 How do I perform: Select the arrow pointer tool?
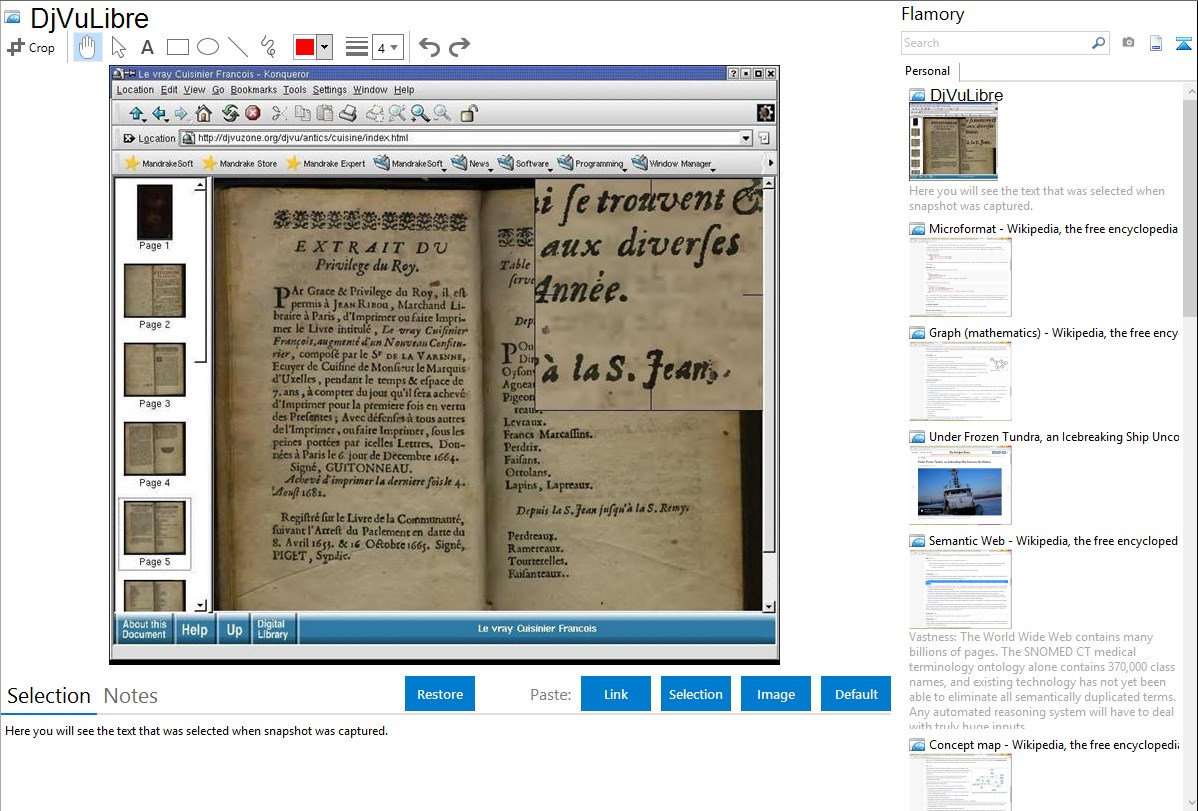coord(118,47)
